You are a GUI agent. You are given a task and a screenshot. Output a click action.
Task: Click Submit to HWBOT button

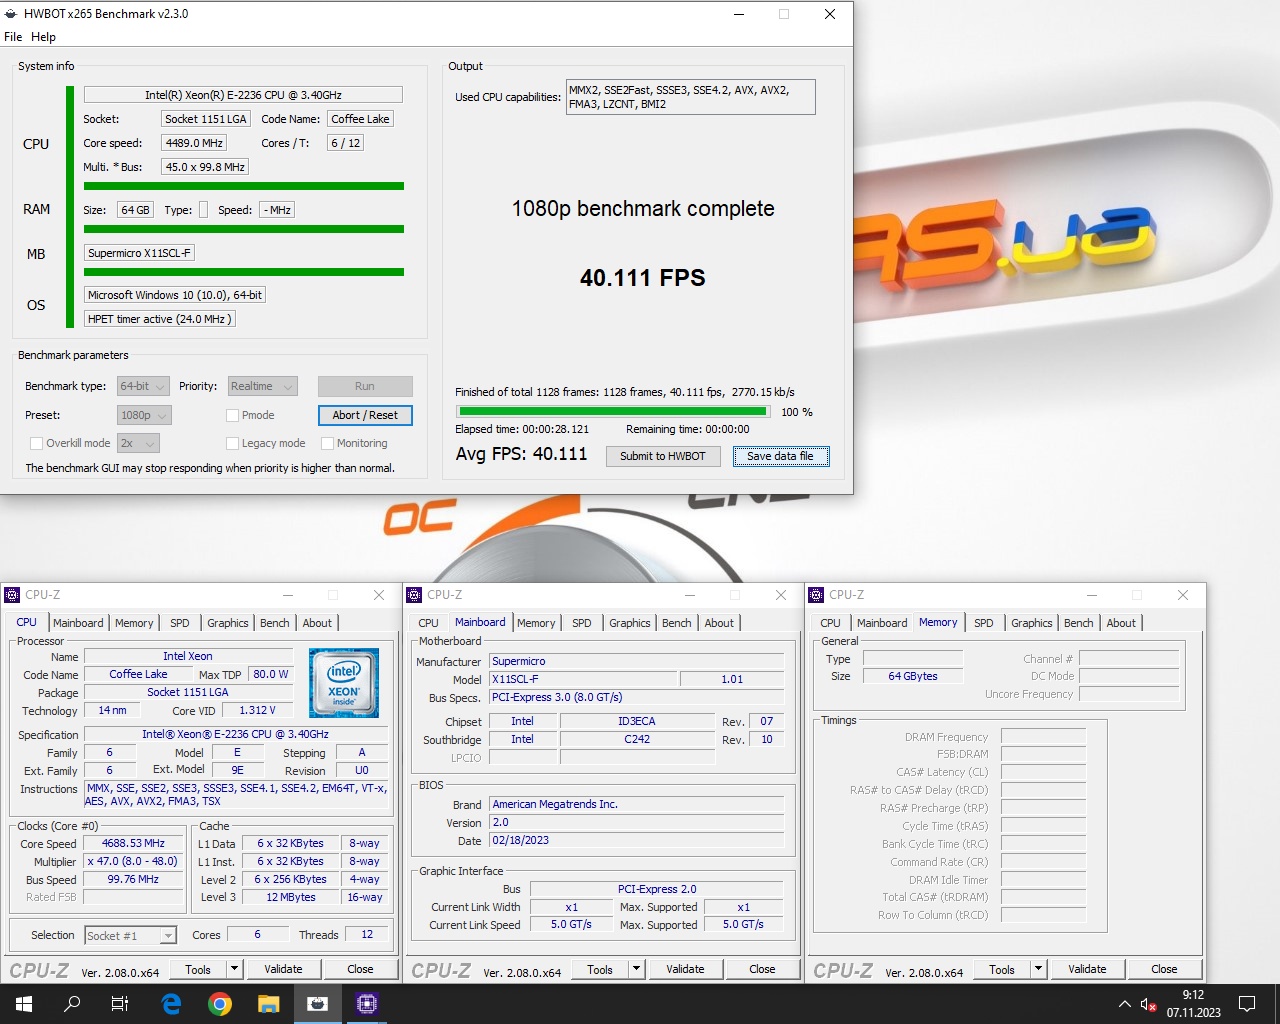click(x=662, y=456)
